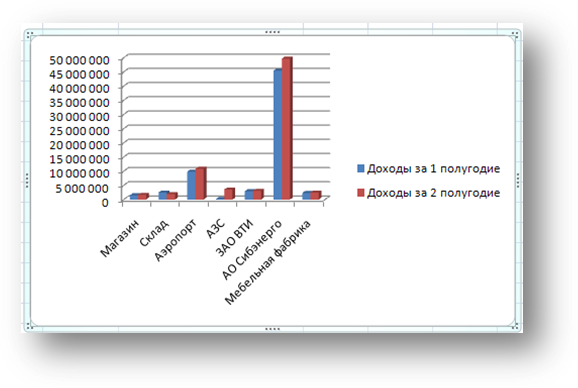Select the blue Склад bar
The height and width of the screenshot is (388, 578).
(163, 195)
